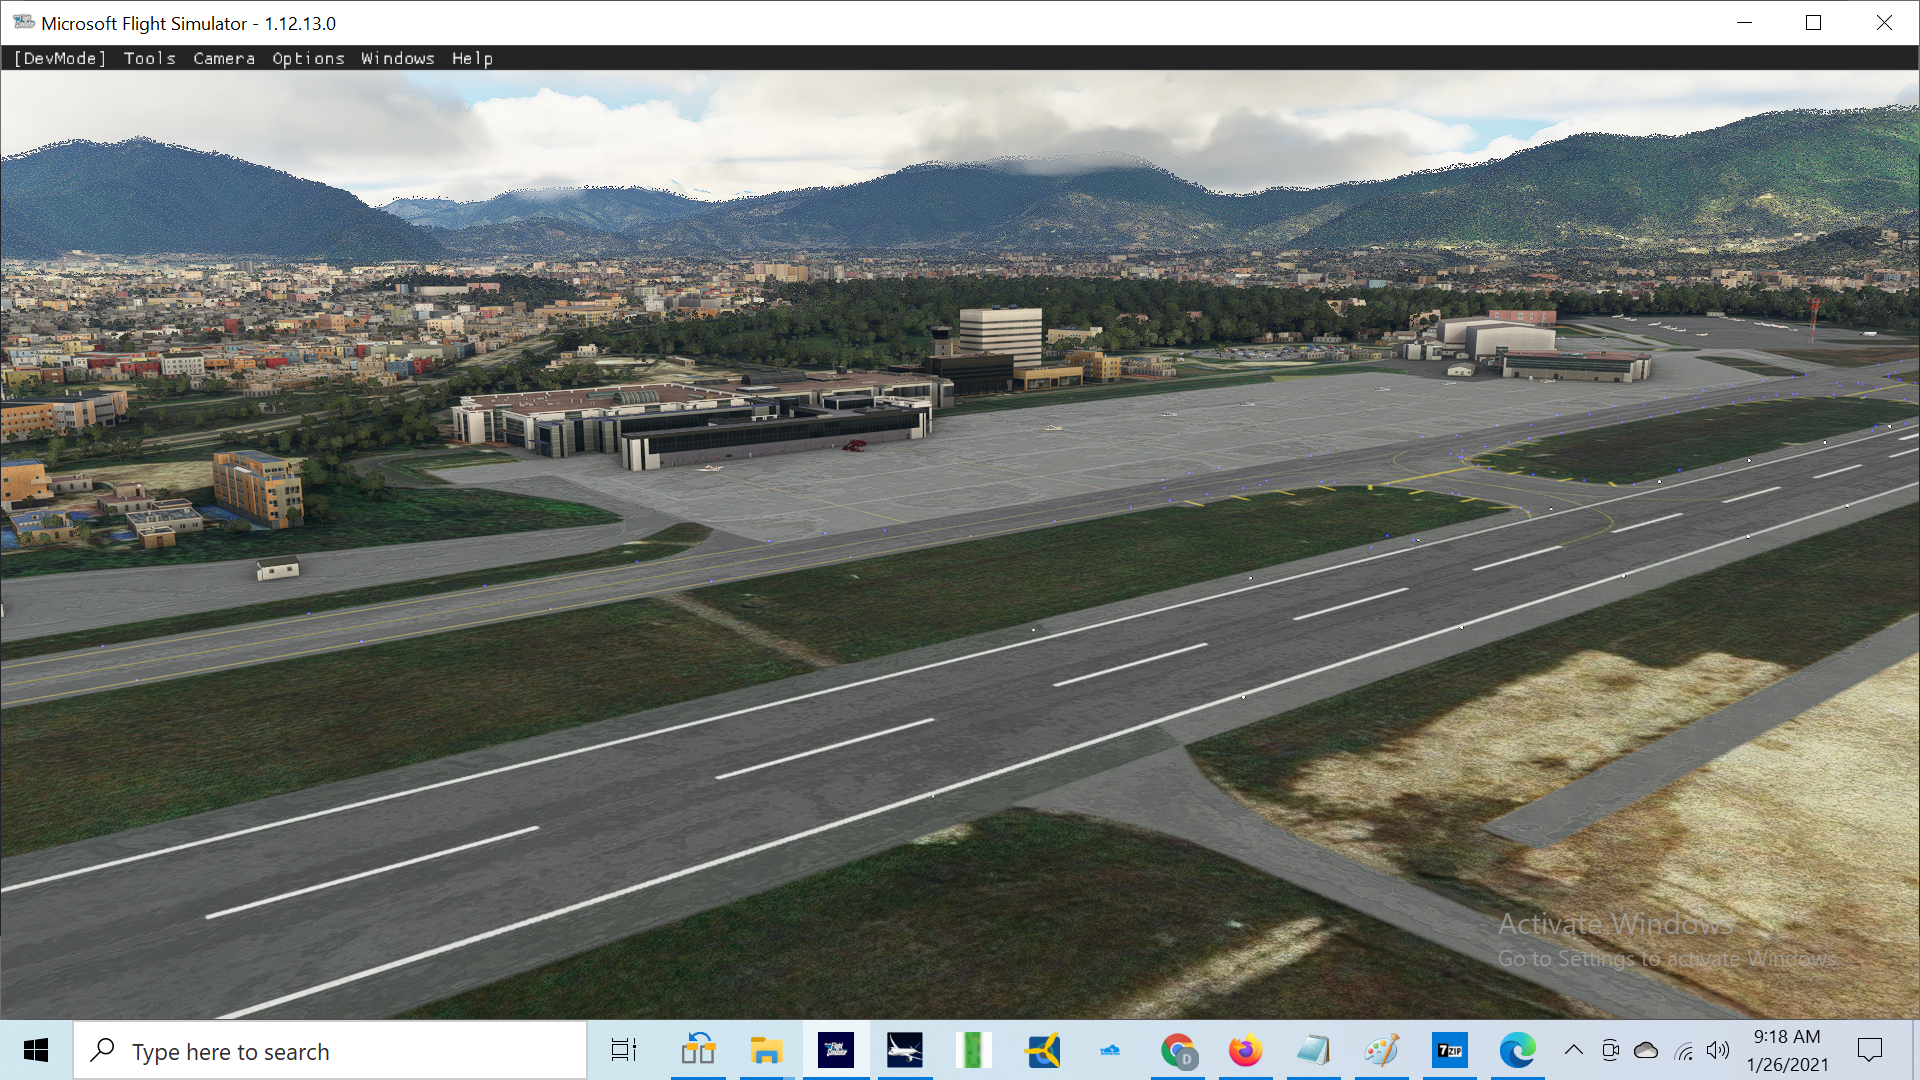The width and height of the screenshot is (1920, 1080).
Task: Open the Help menu
Action: (x=472, y=58)
